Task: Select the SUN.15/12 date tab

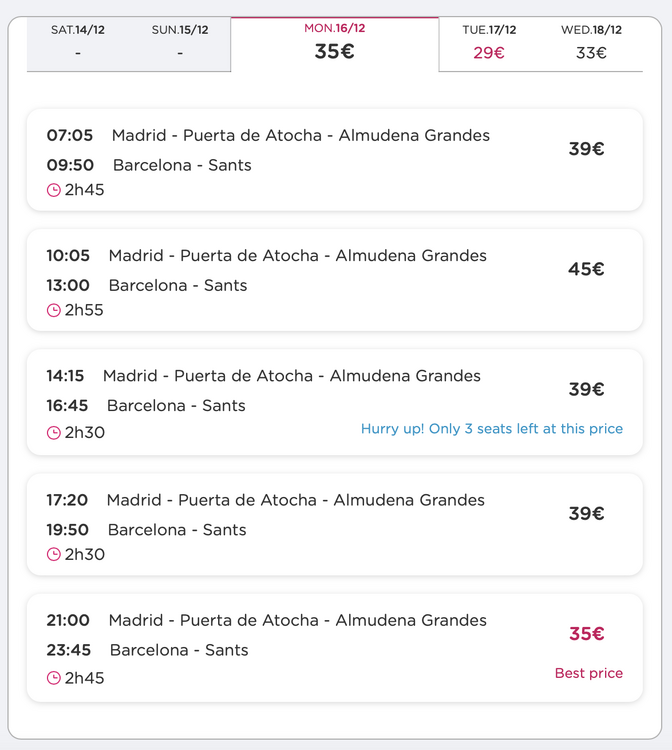Action: (180, 44)
